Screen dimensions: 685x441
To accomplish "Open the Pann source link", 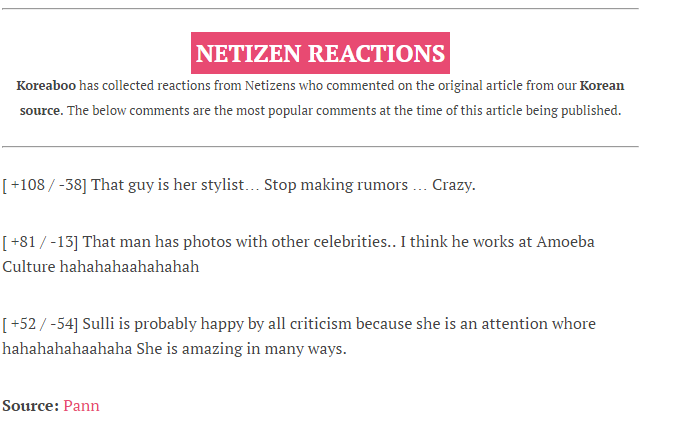I will pyautogui.click(x=81, y=406).
